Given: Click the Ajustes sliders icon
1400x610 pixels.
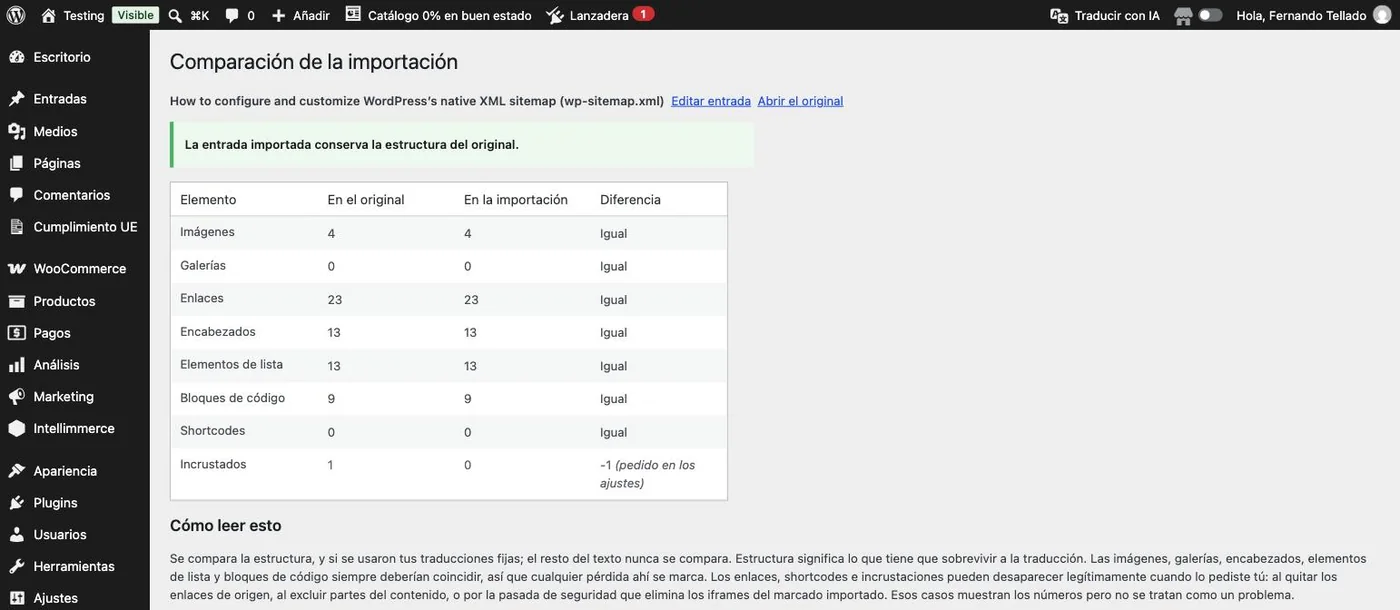Looking at the screenshot, I should tap(16, 598).
